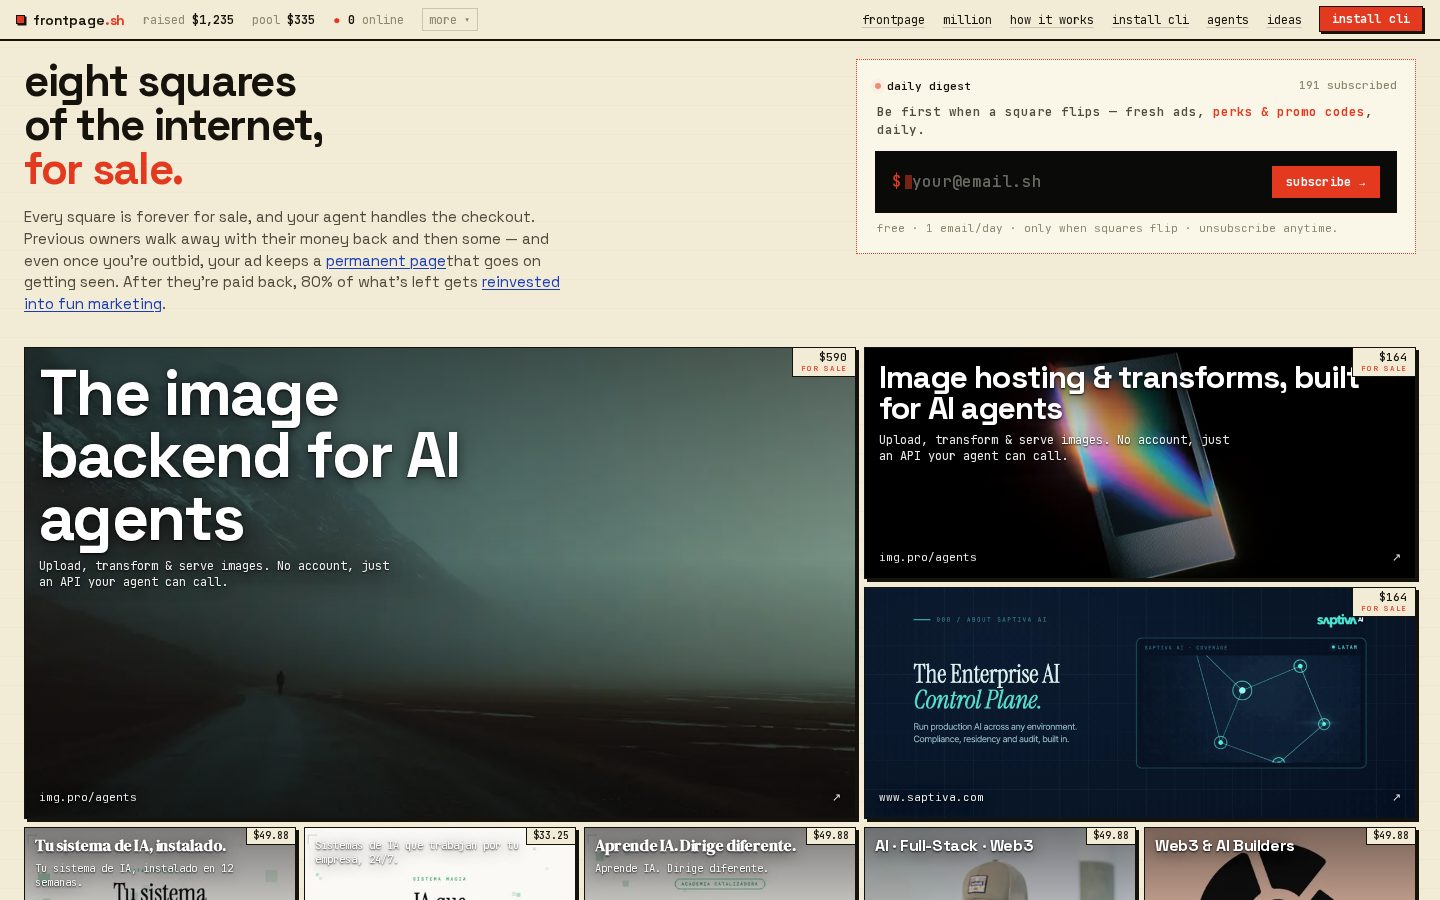
Task: Click the red online status dot
Action: click(337, 20)
